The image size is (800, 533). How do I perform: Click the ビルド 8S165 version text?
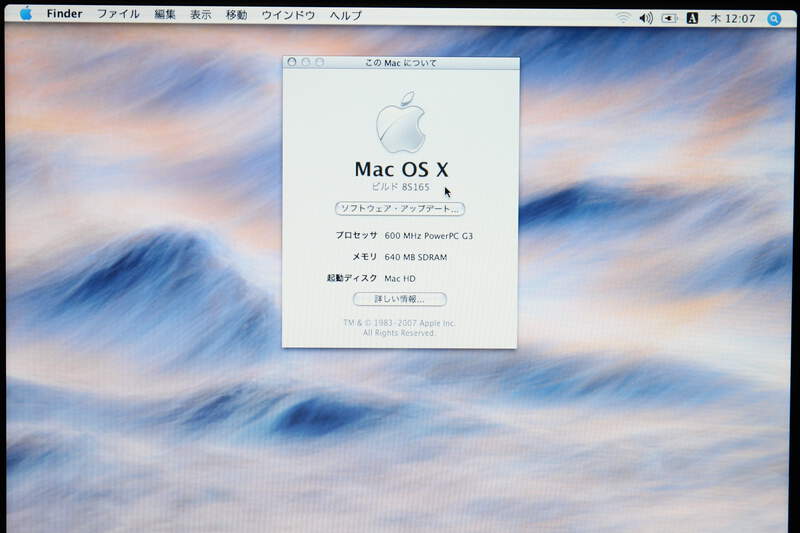(x=401, y=187)
